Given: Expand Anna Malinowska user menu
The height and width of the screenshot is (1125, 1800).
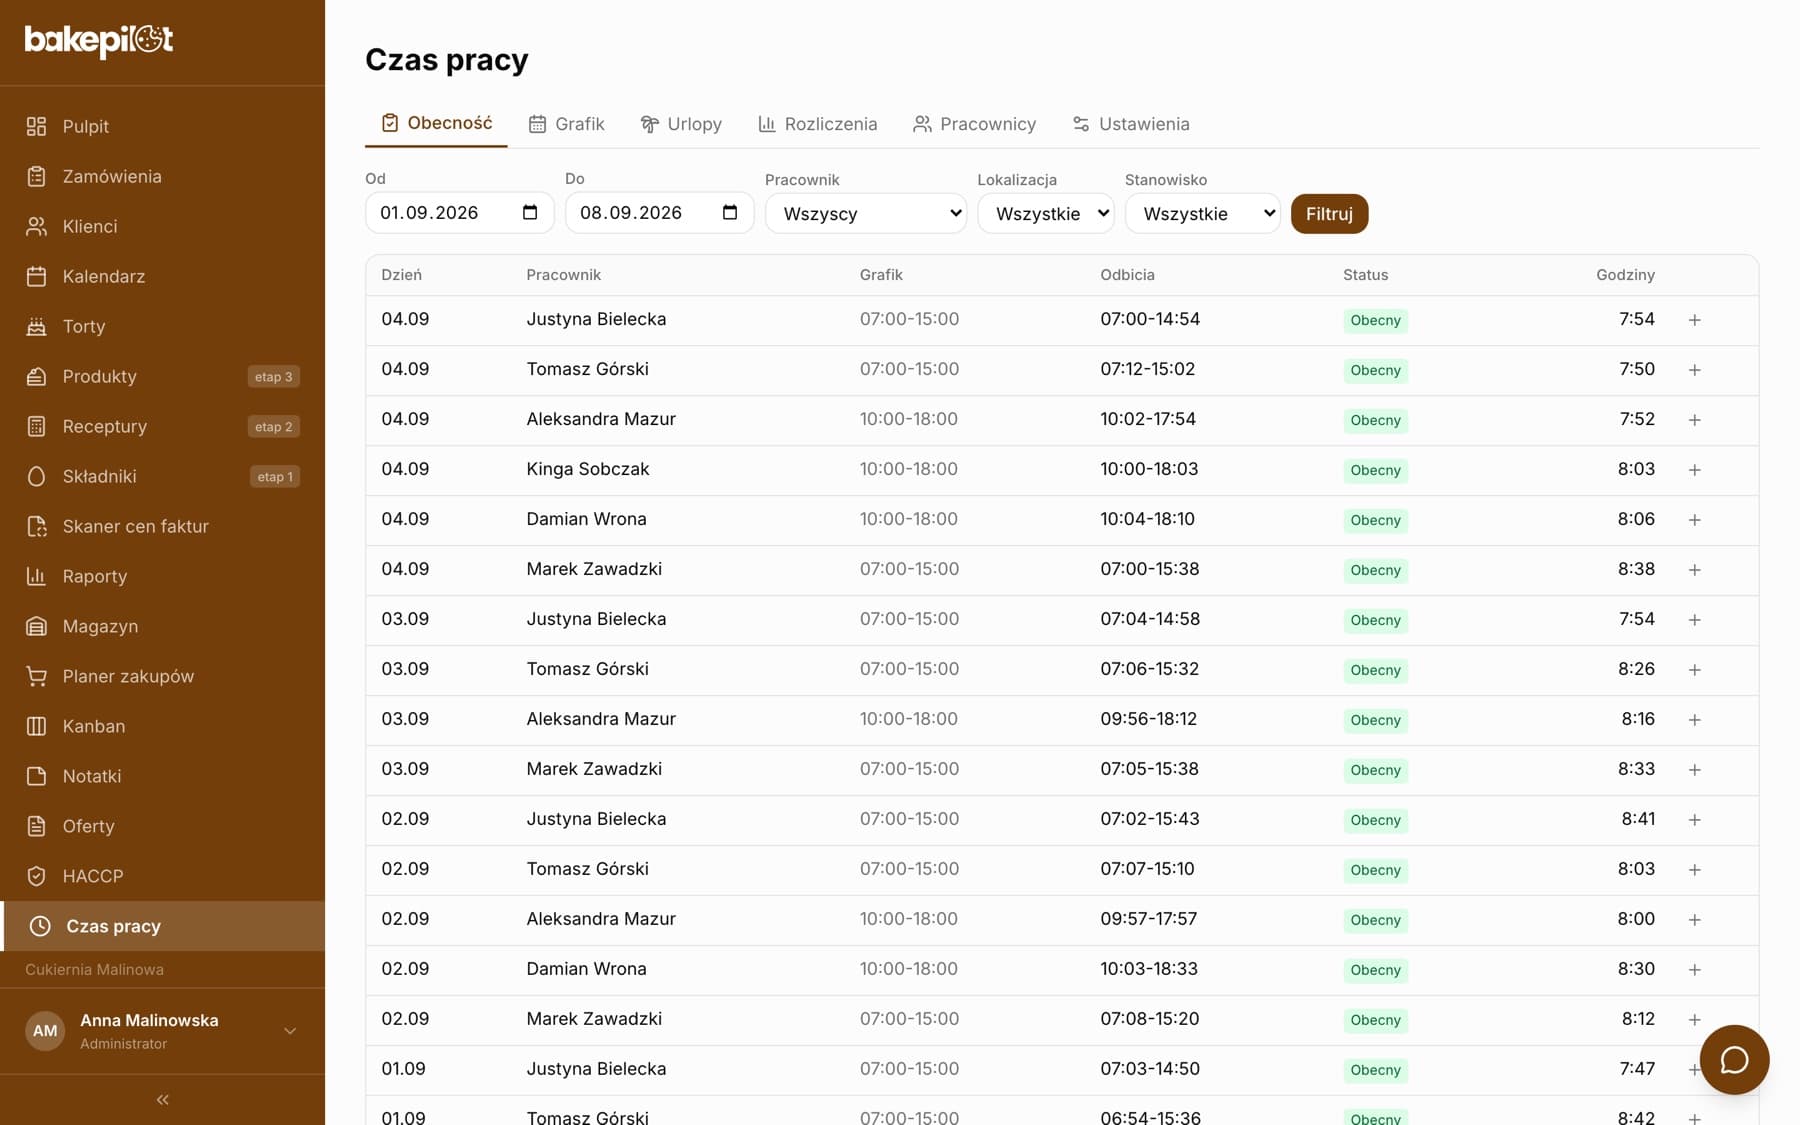Looking at the screenshot, I should [290, 1031].
